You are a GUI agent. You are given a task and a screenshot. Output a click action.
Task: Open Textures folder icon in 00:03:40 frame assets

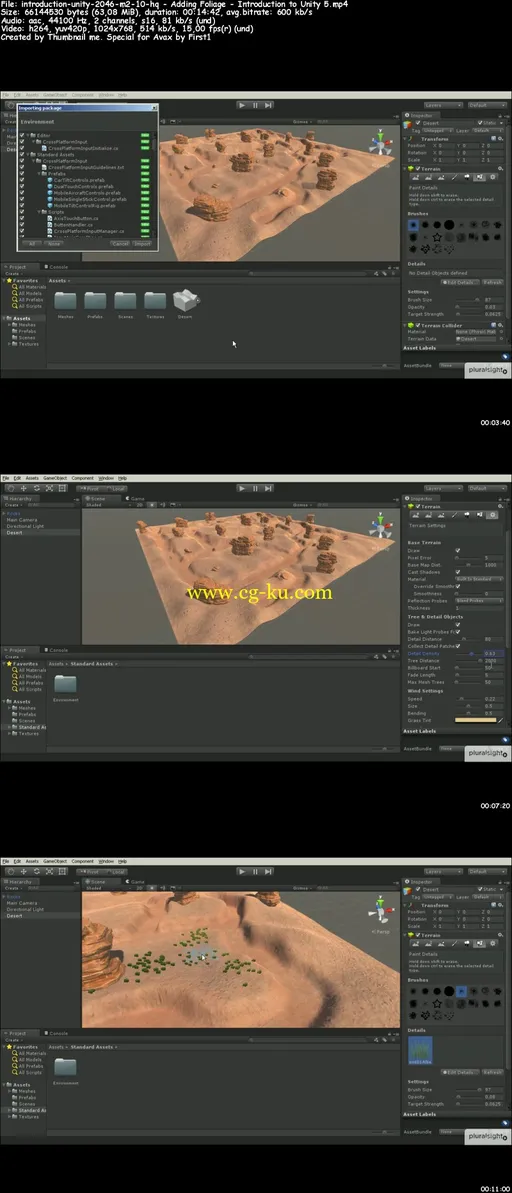[154, 303]
